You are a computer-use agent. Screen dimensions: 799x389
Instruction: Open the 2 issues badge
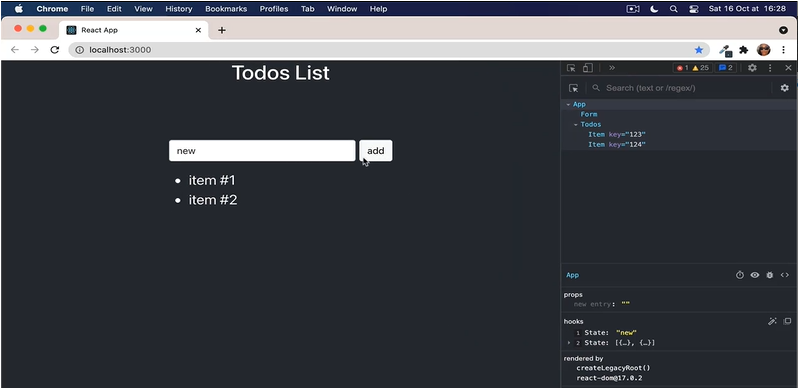point(726,68)
